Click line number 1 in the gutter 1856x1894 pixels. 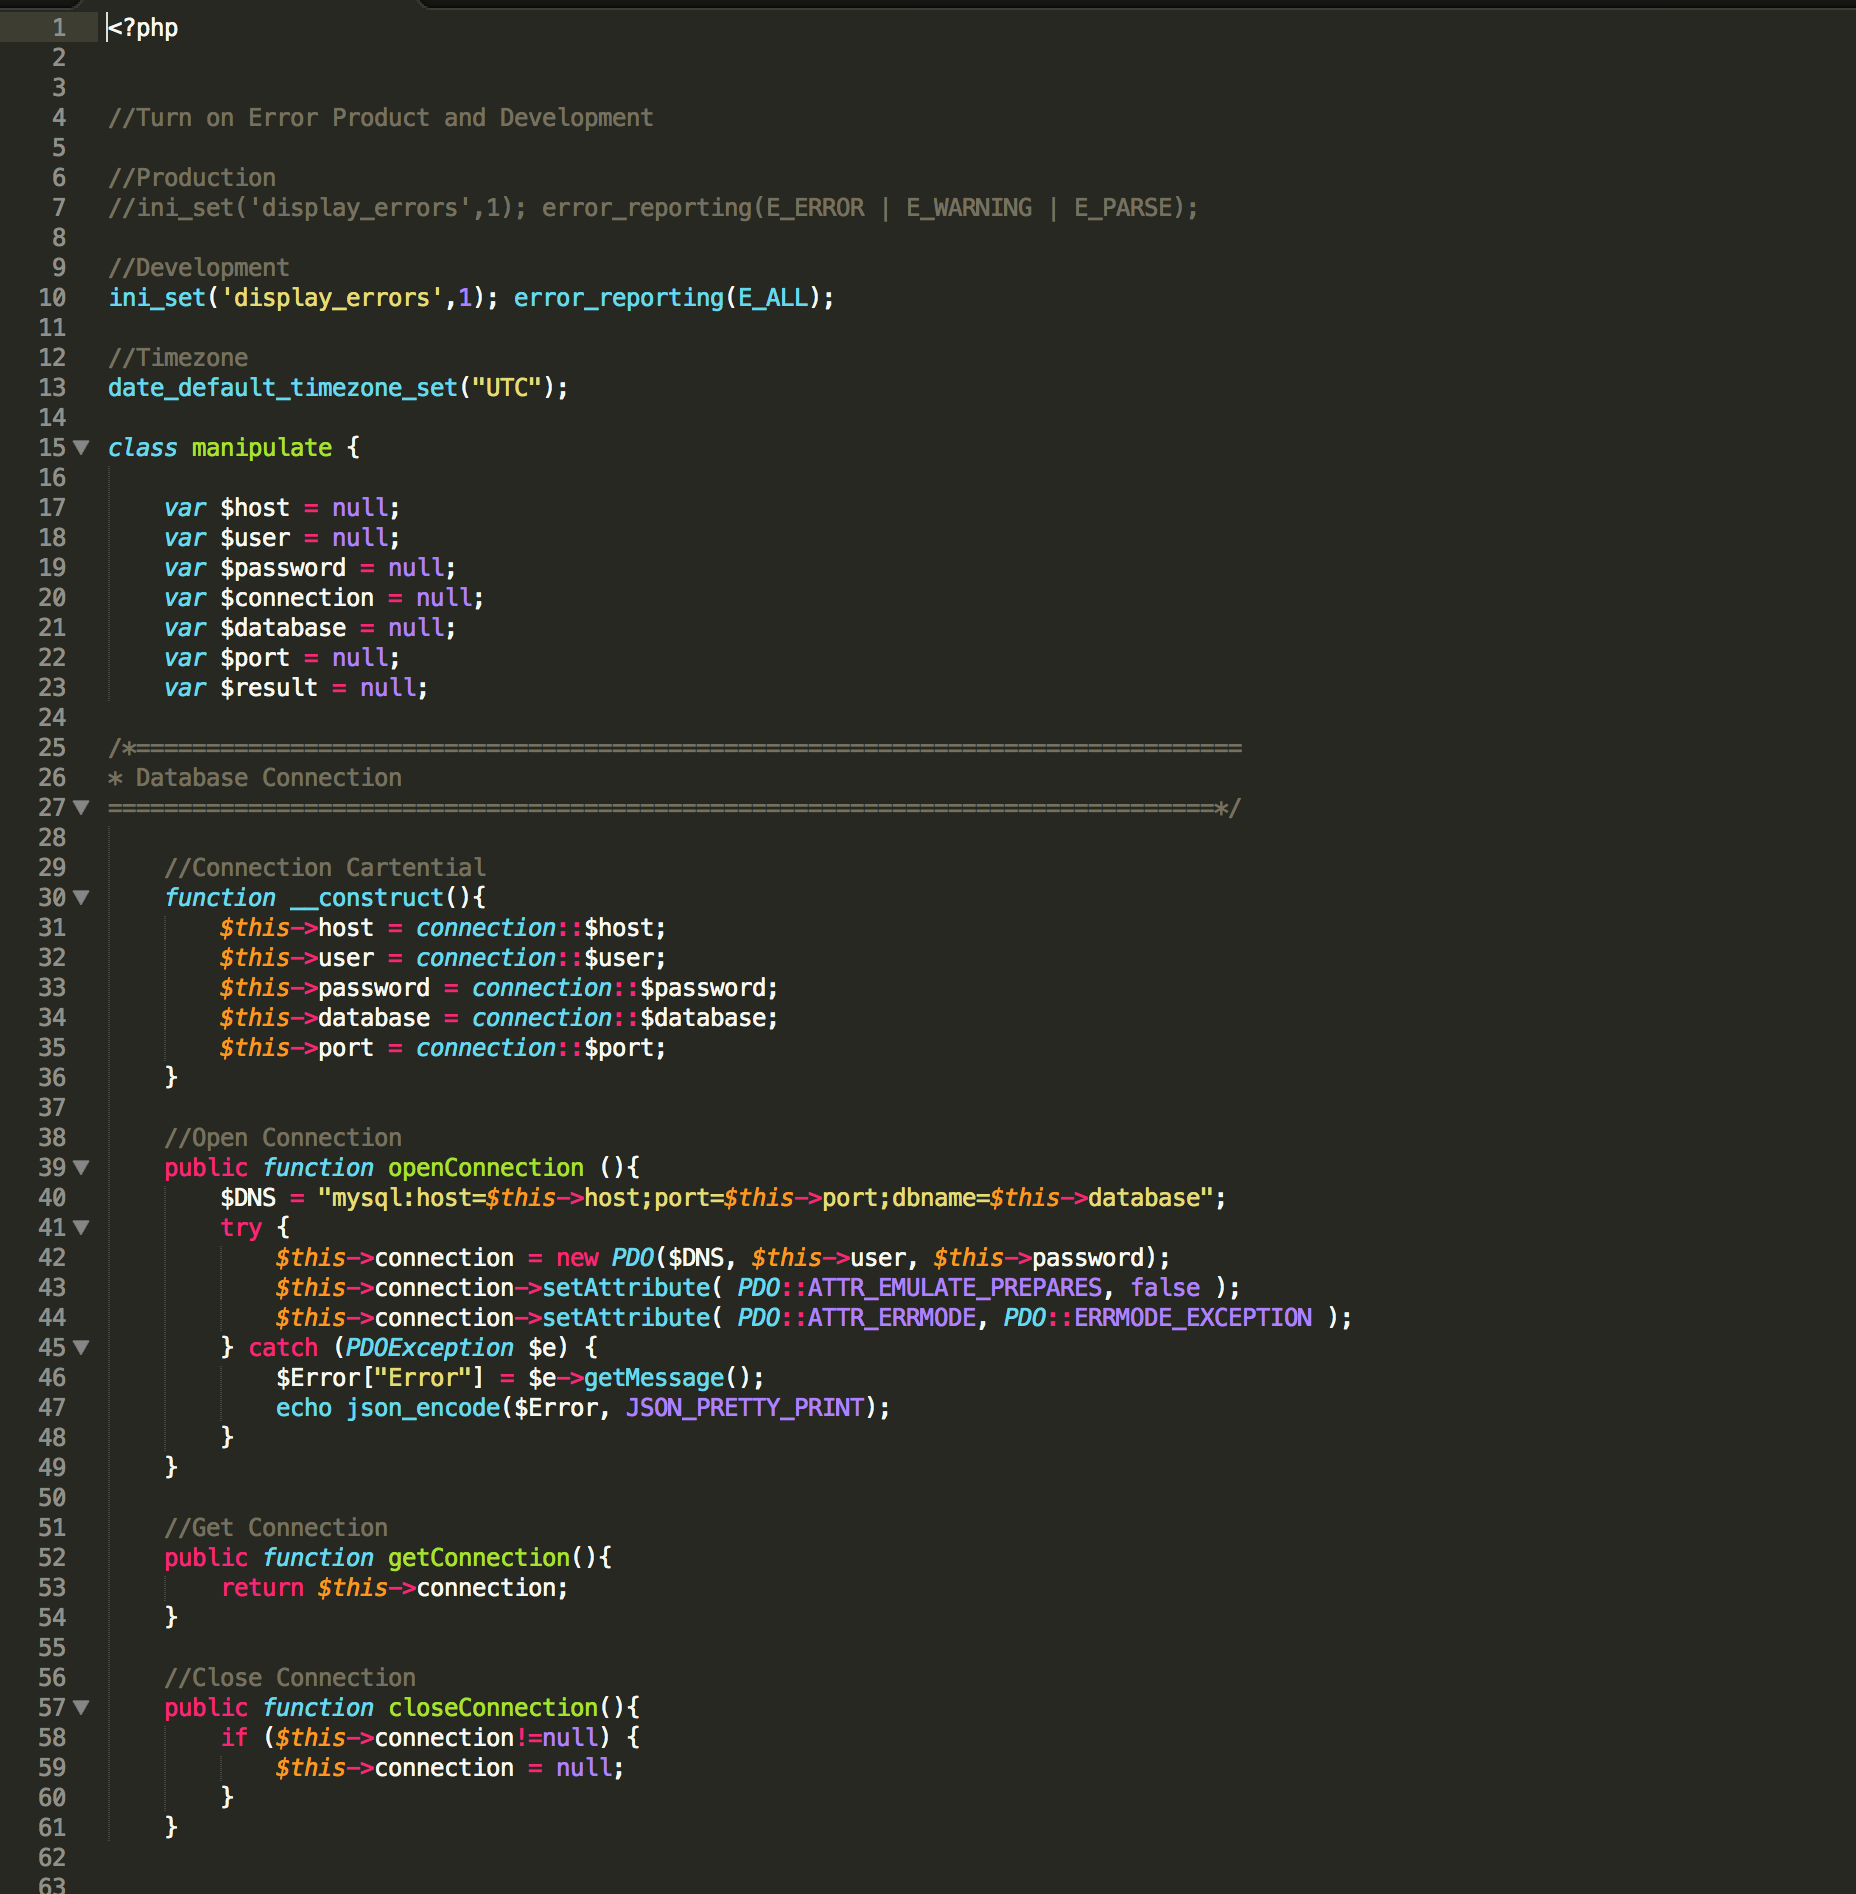[59, 28]
